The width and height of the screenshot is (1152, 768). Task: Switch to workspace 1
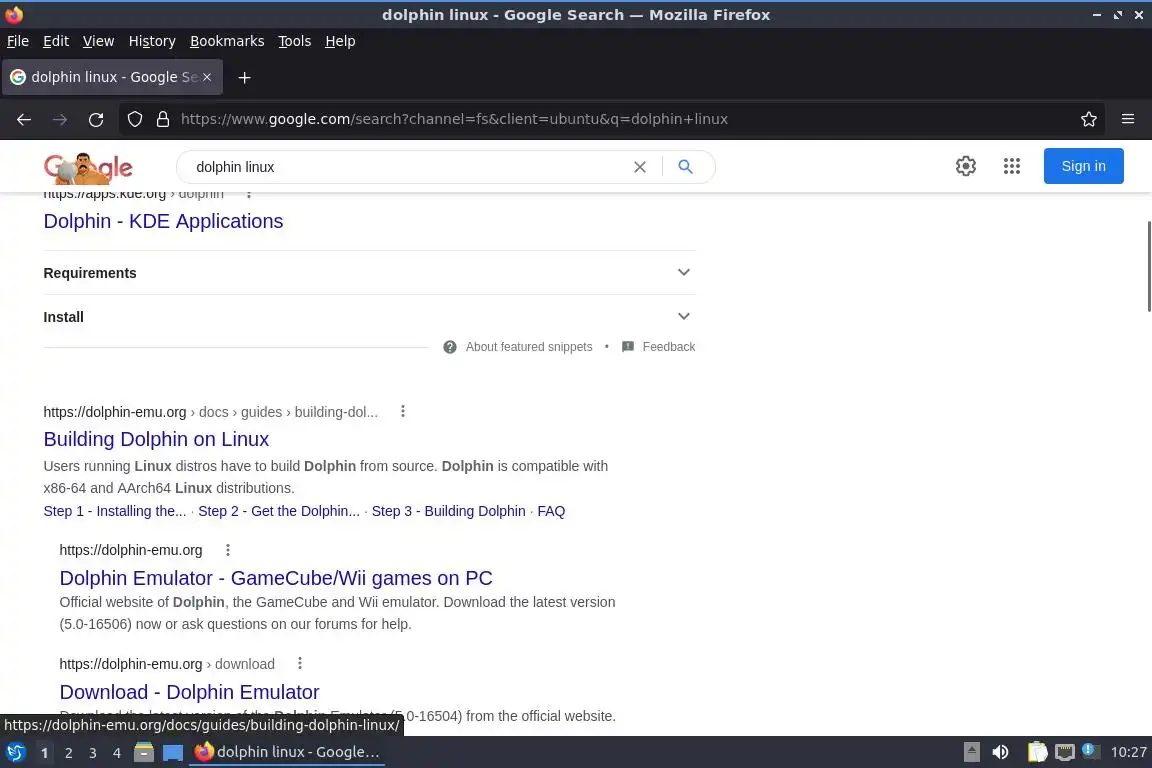pos(44,753)
